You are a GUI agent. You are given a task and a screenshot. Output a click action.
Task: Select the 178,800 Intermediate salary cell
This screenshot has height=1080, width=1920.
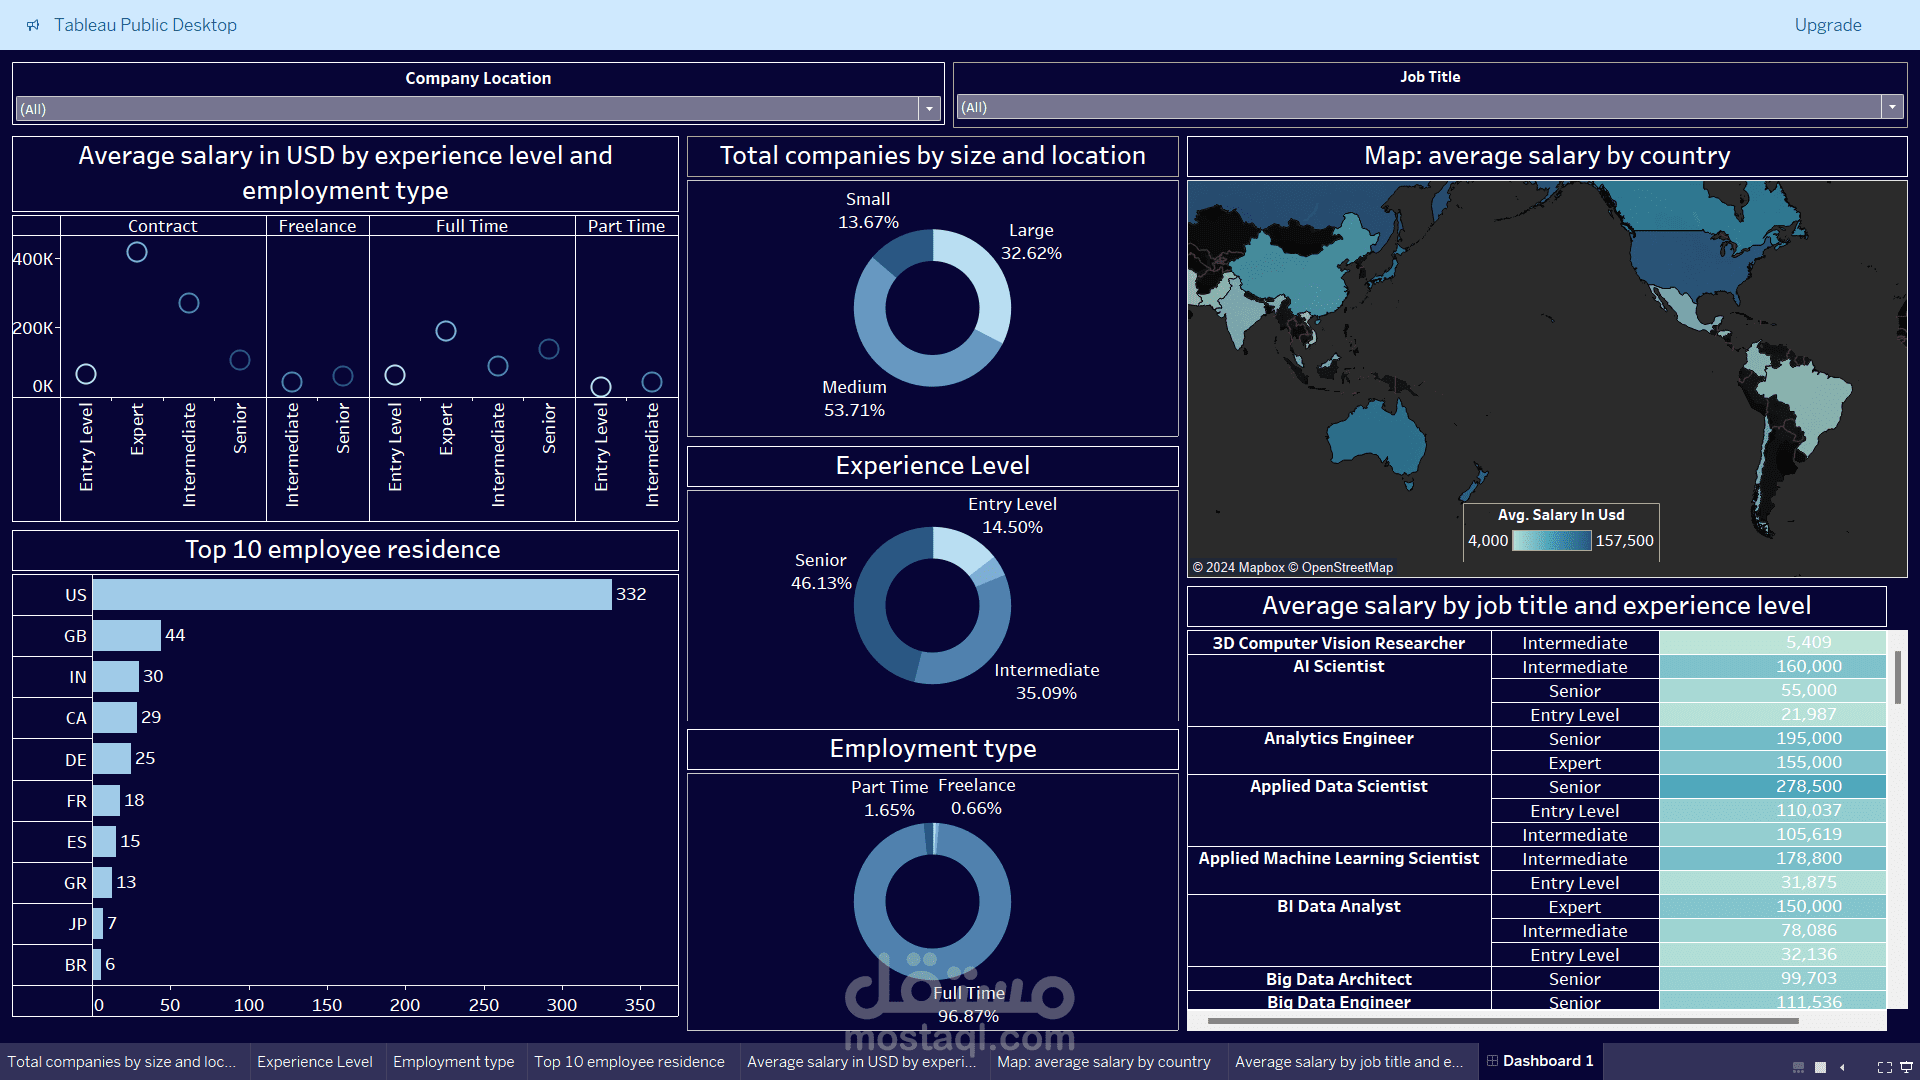click(1772, 859)
